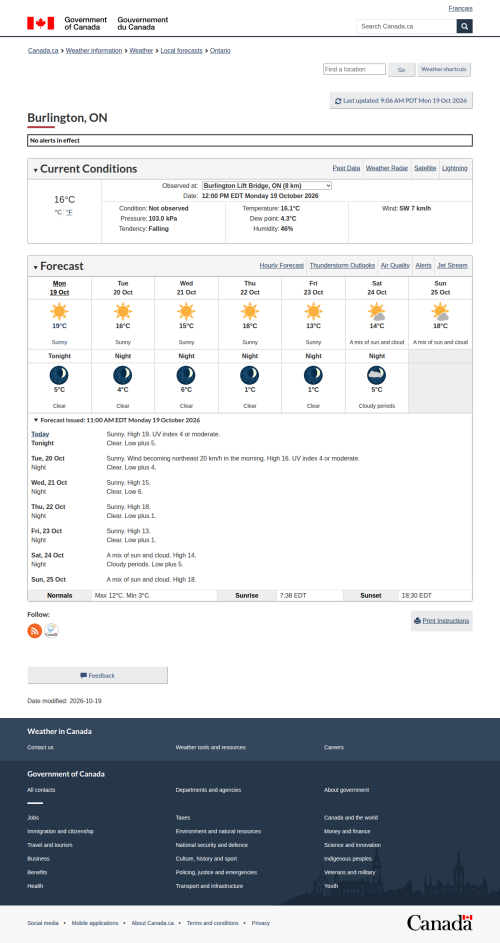Screen dimensions: 500x943
Task: Go to Weather information breadcrumb
Action: pyautogui.click(x=94, y=51)
